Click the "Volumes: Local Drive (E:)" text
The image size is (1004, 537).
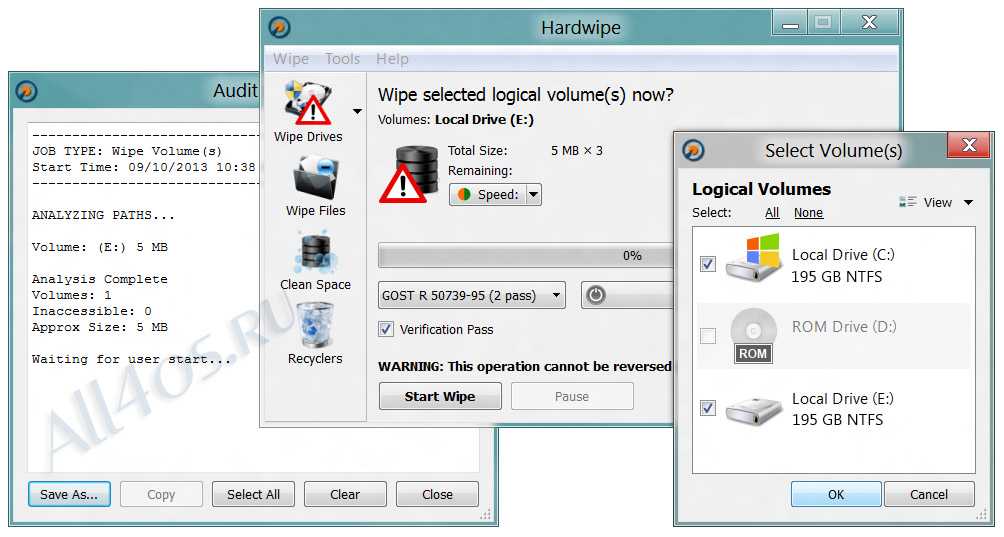[x=455, y=120]
